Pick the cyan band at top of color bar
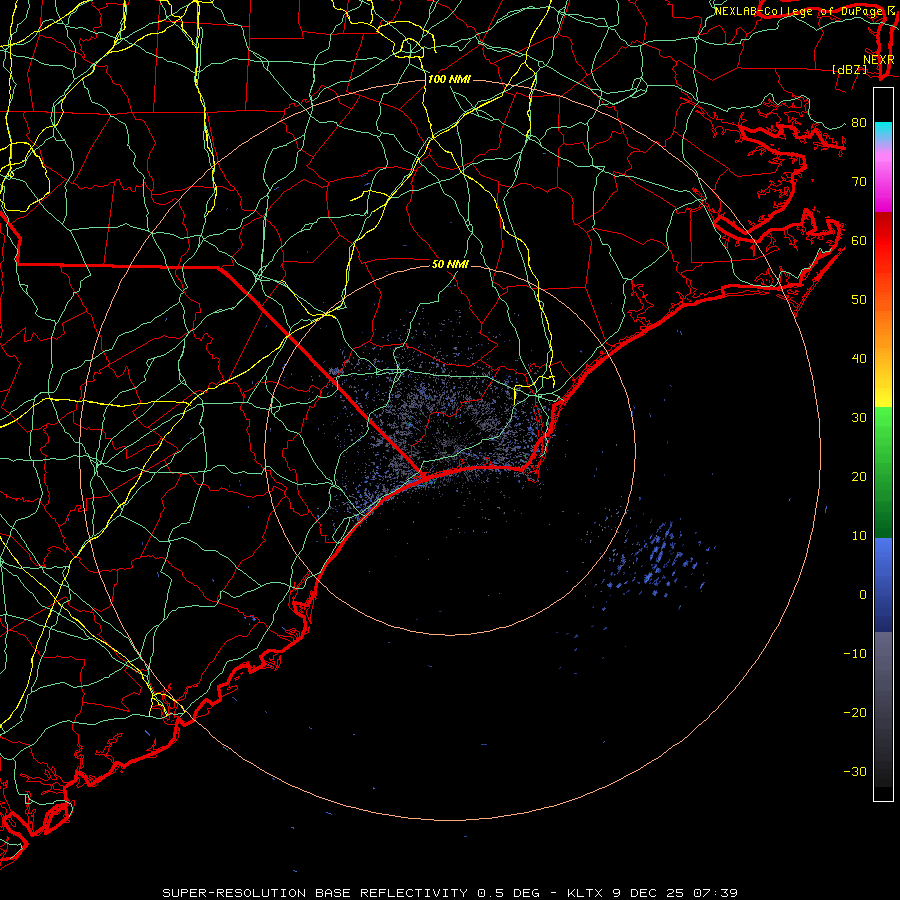Image resolution: width=900 pixels, height=900 pixels. click(883, 131)
